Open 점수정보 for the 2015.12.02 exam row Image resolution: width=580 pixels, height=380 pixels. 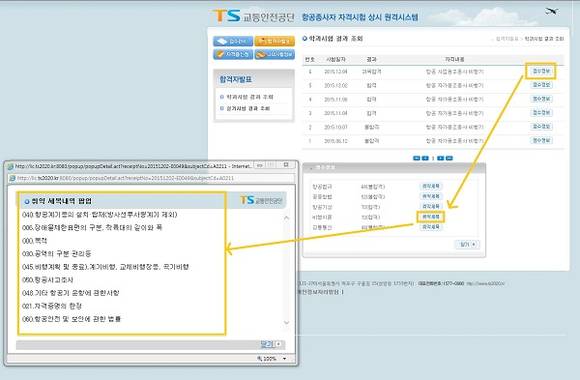click(x=541, y=85)
